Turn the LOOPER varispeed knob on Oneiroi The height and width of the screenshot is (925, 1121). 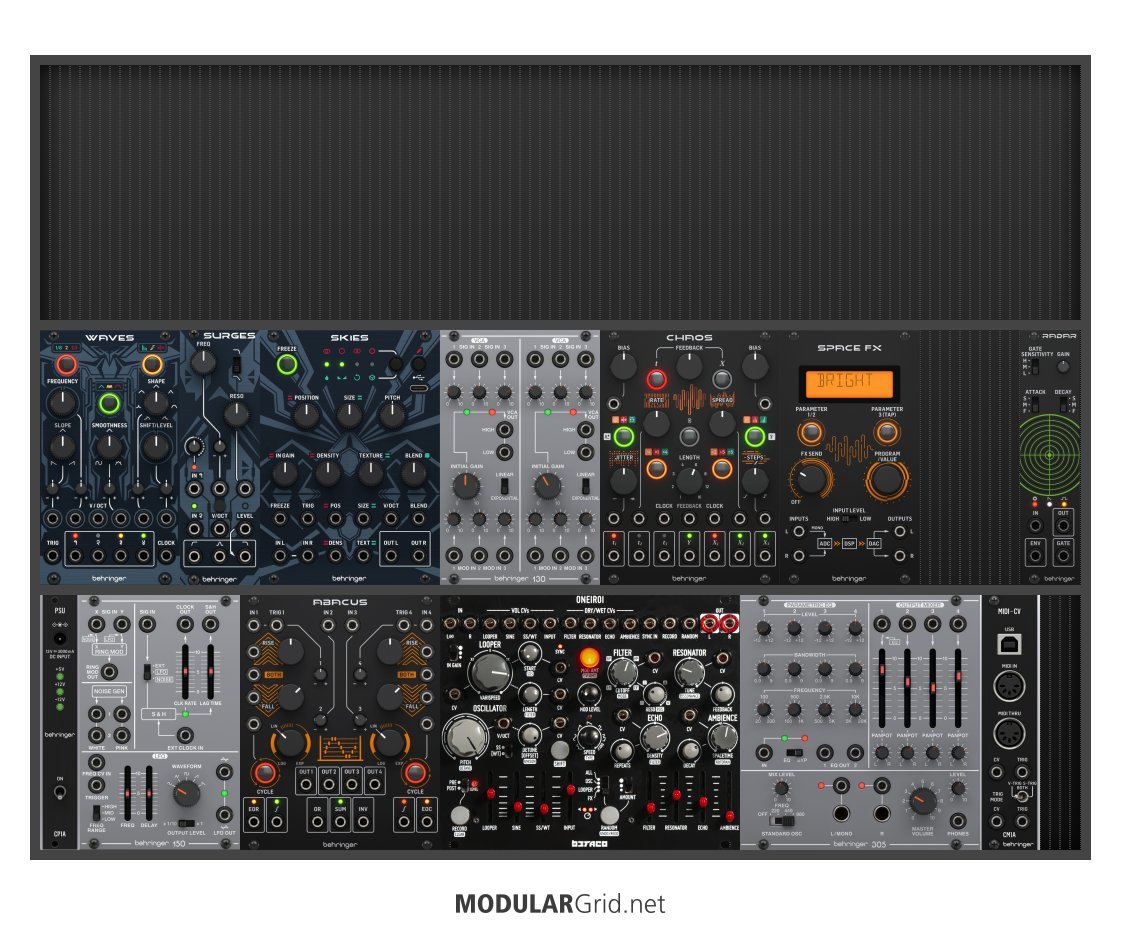(490, 672)
